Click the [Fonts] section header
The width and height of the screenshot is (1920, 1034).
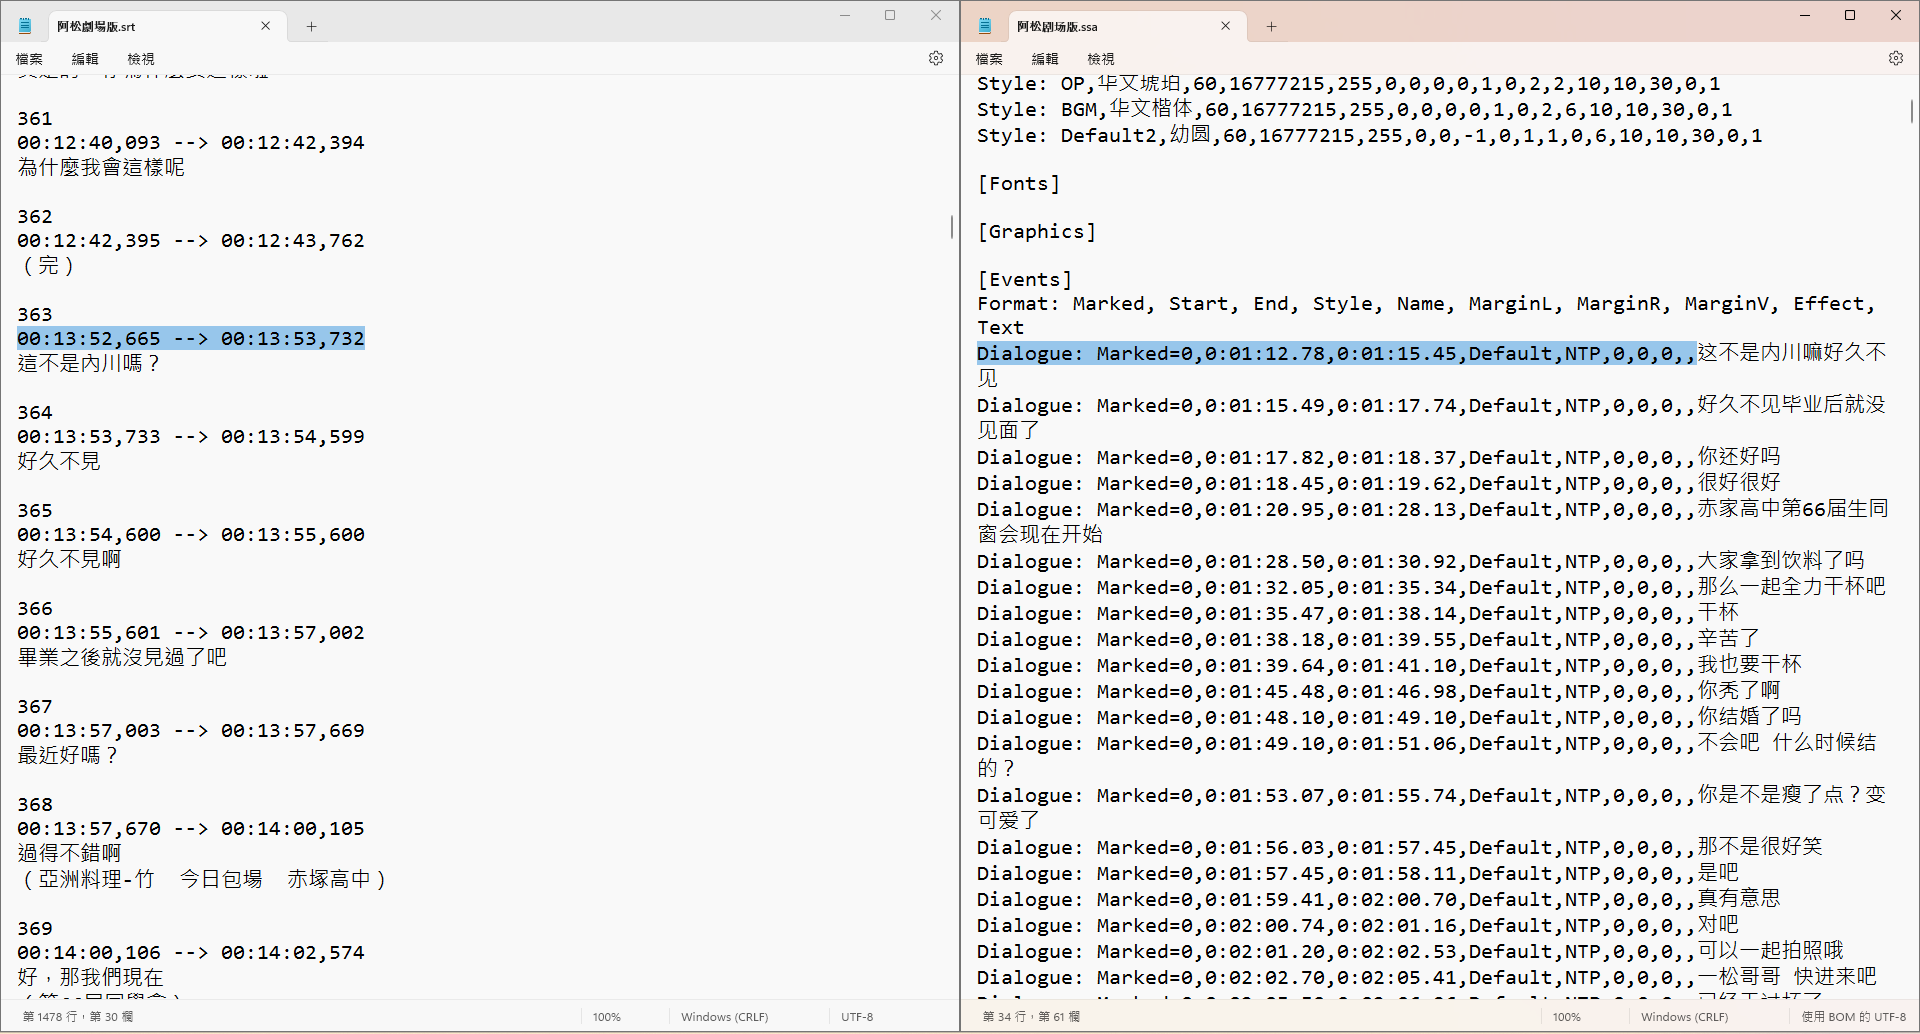point(1018,183)
